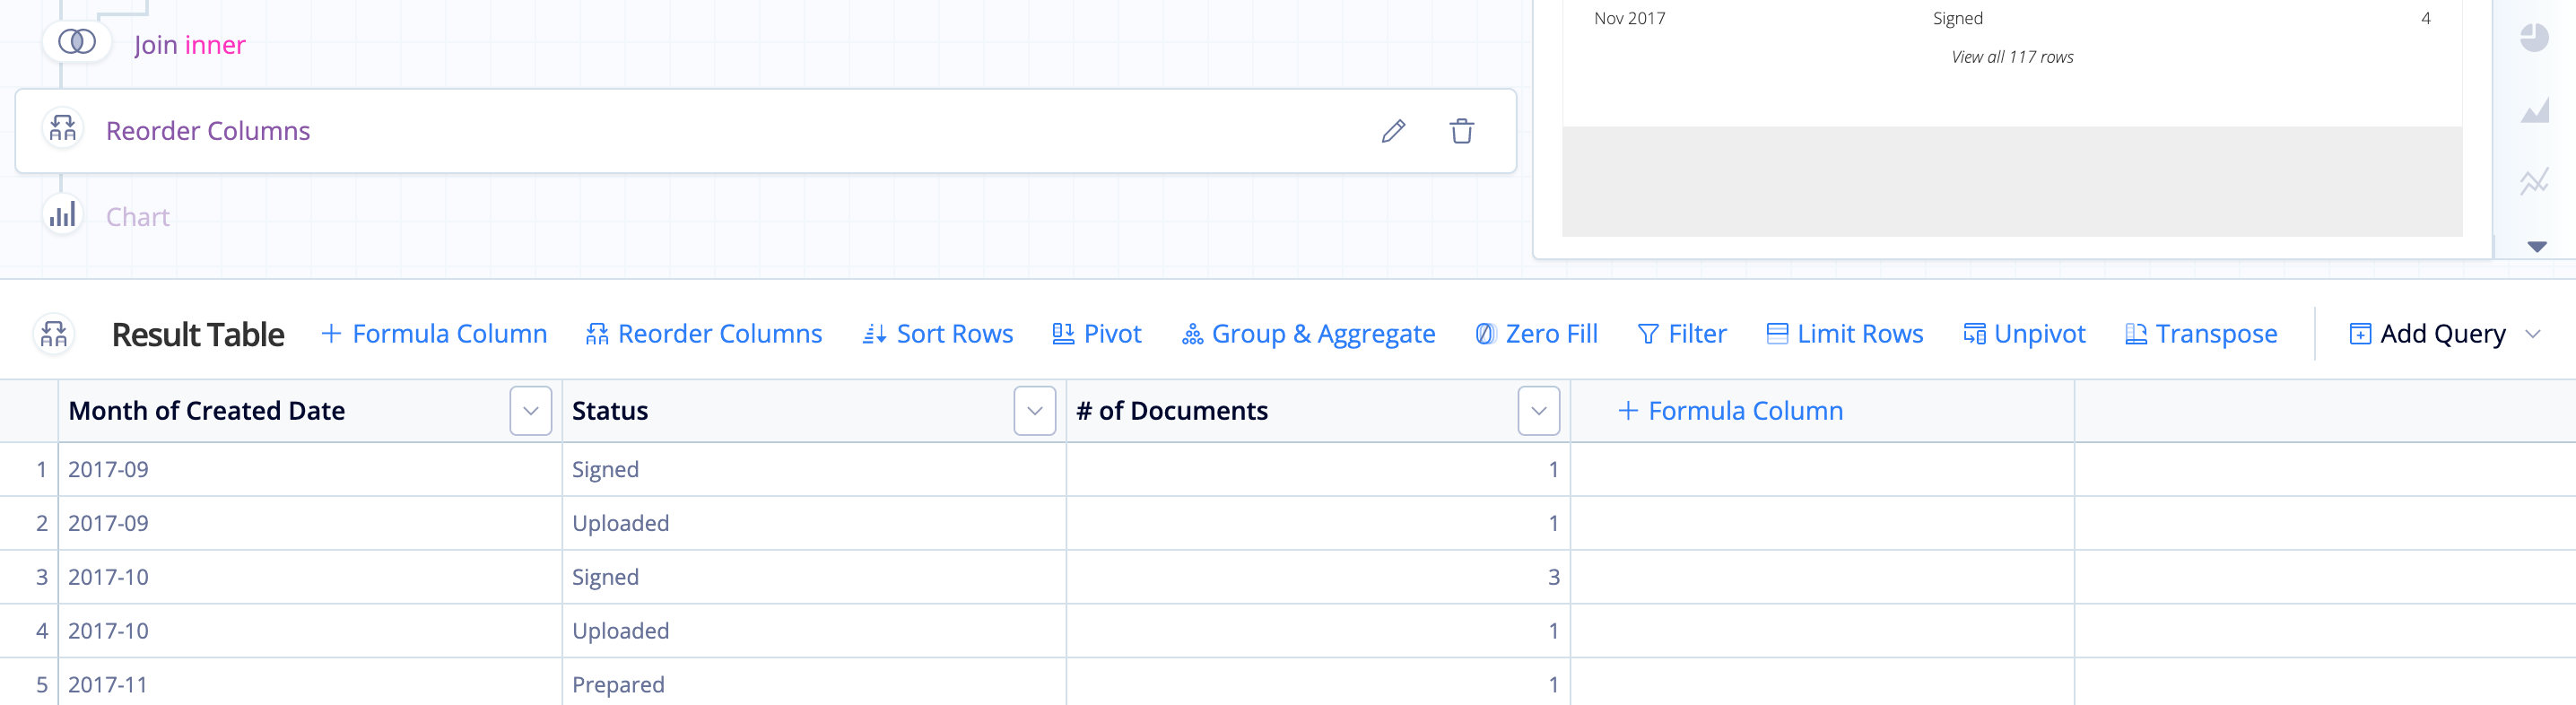Viewport: 2576px width, 705px height.
Task: Click Limit Rows in the toolbar
Action: click(1845, 334)
